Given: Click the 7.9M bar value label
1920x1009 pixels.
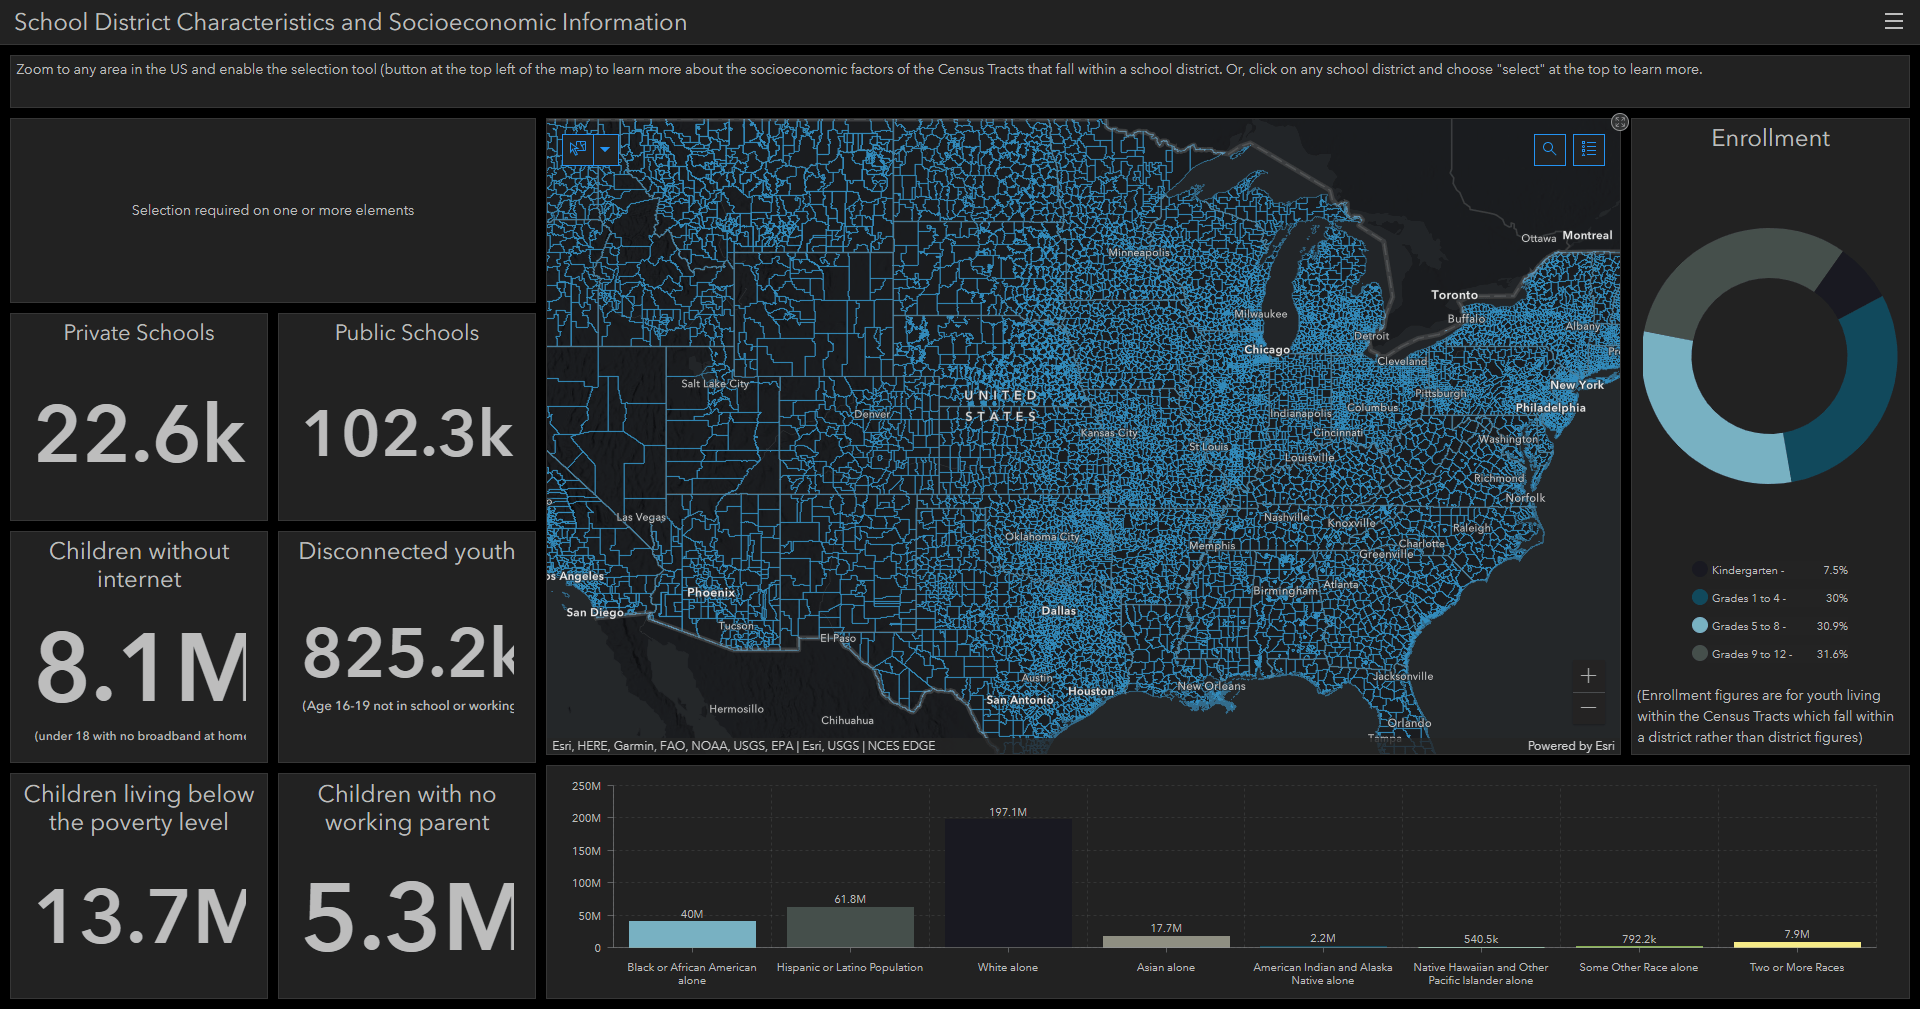Looking at the screenshot, I should (1797, 934).
